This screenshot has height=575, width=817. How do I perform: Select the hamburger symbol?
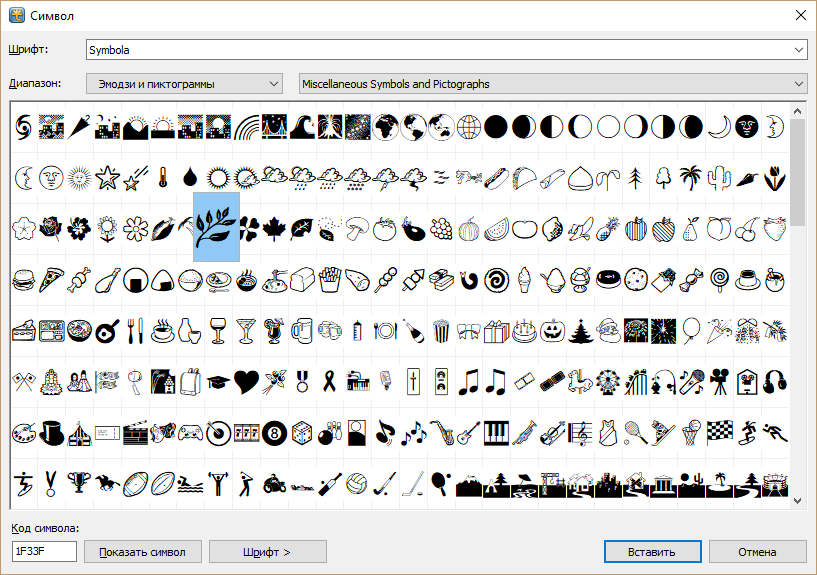click(24, 280)
